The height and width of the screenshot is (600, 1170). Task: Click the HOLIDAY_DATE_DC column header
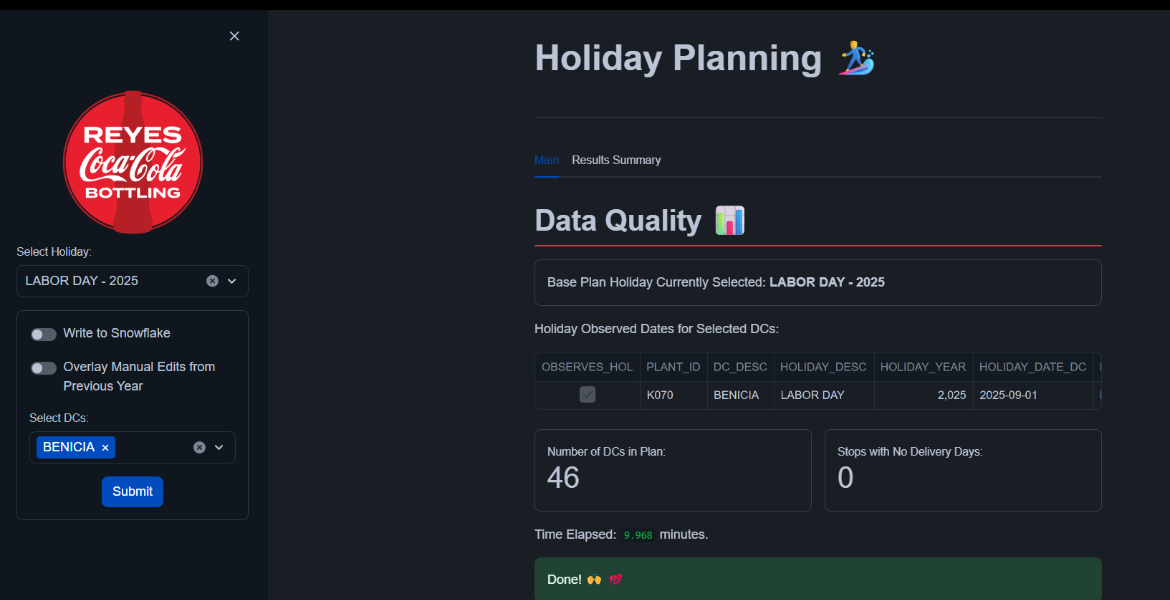tap(1032, 367)
